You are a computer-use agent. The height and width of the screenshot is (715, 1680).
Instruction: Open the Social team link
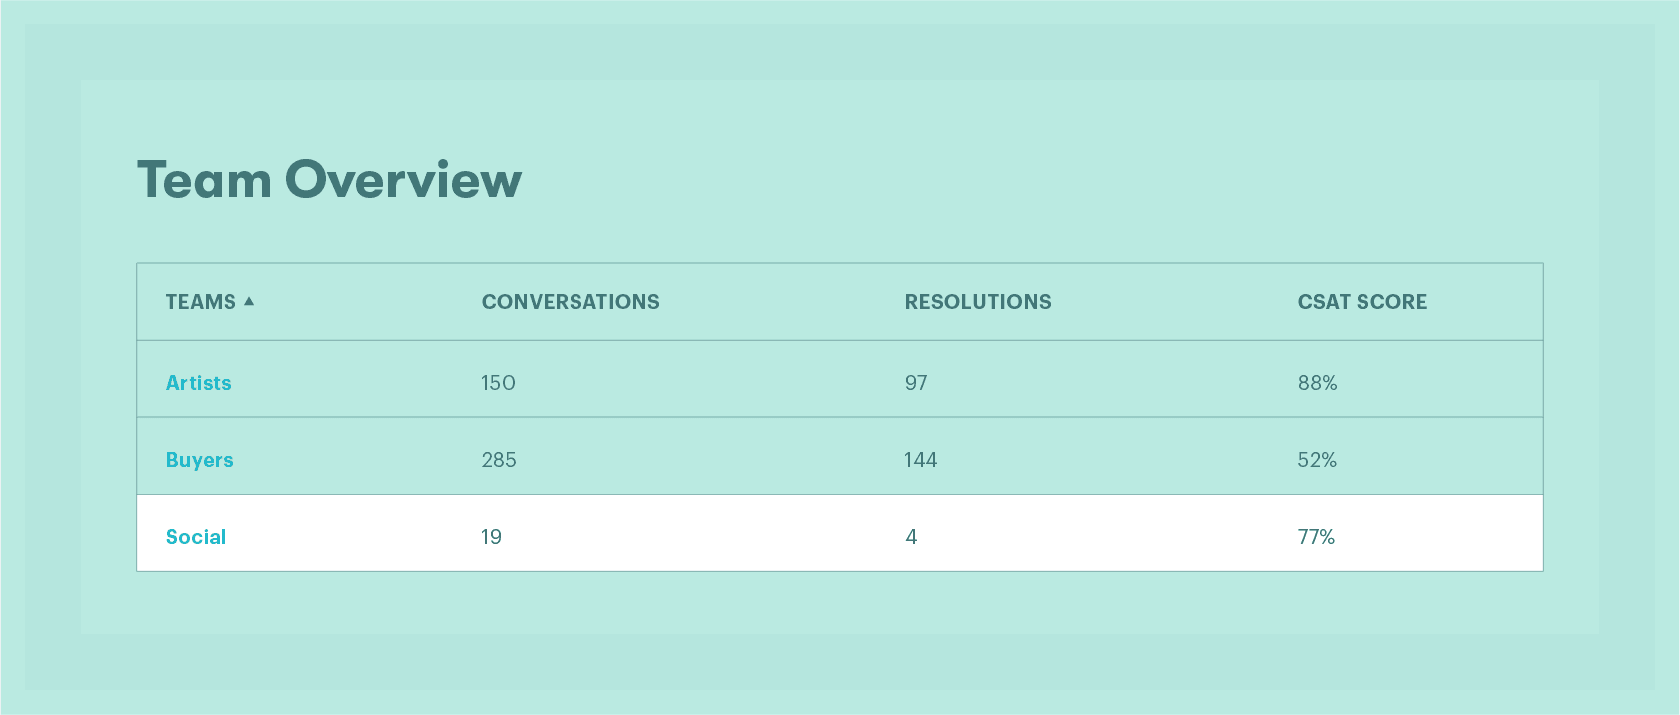coord(196,536)
